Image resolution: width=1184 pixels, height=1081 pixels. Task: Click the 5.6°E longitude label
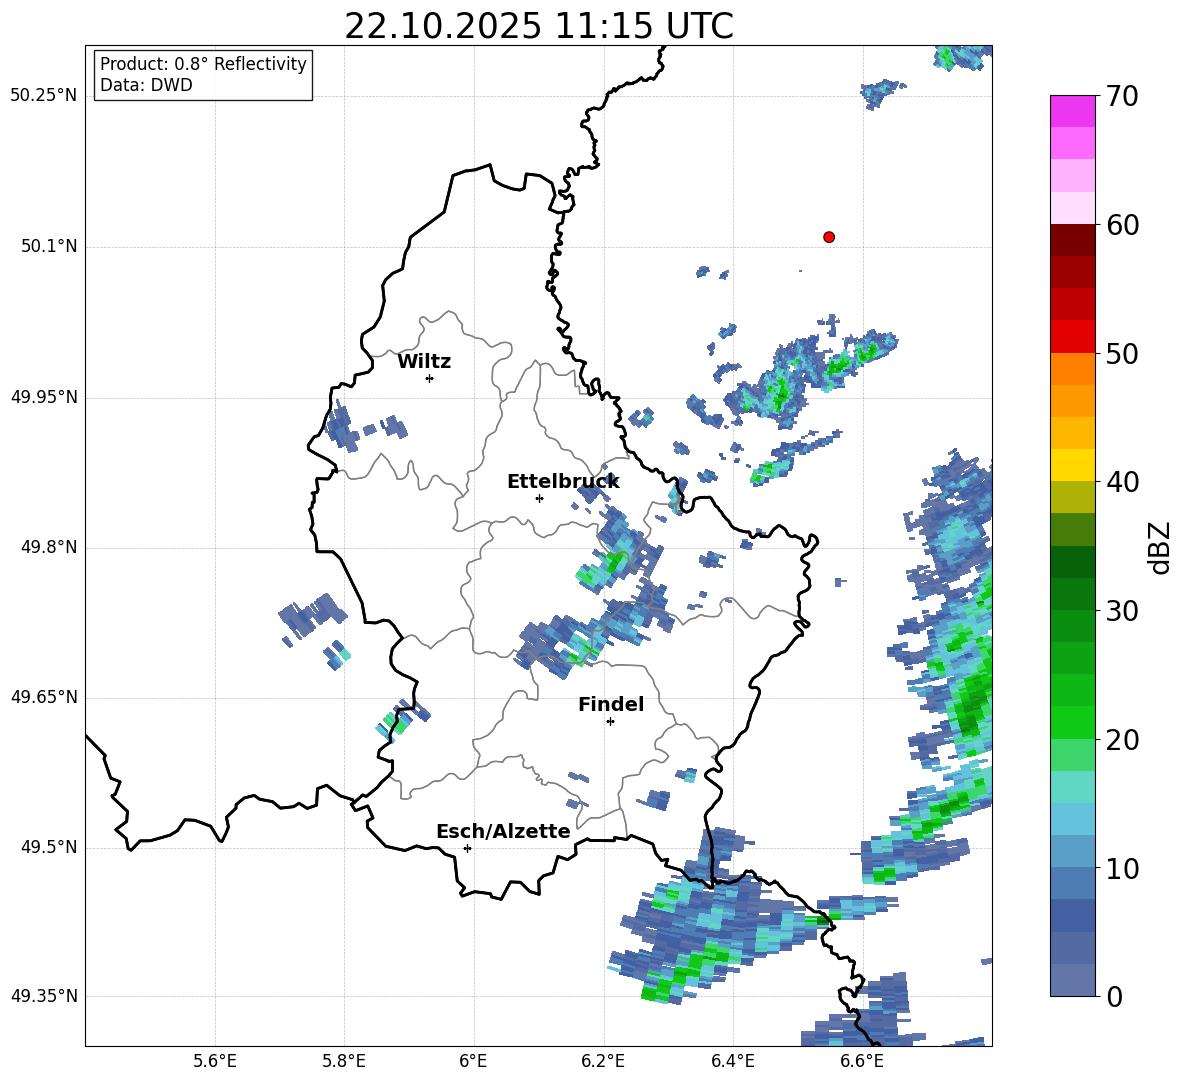215,1062
